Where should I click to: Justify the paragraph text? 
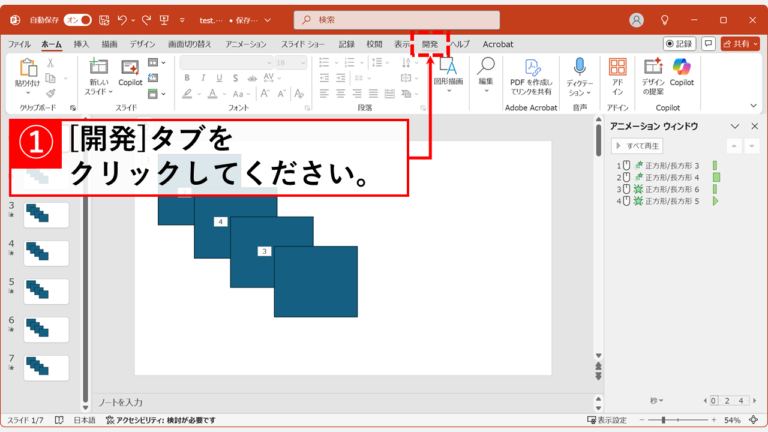coord(373,94)
